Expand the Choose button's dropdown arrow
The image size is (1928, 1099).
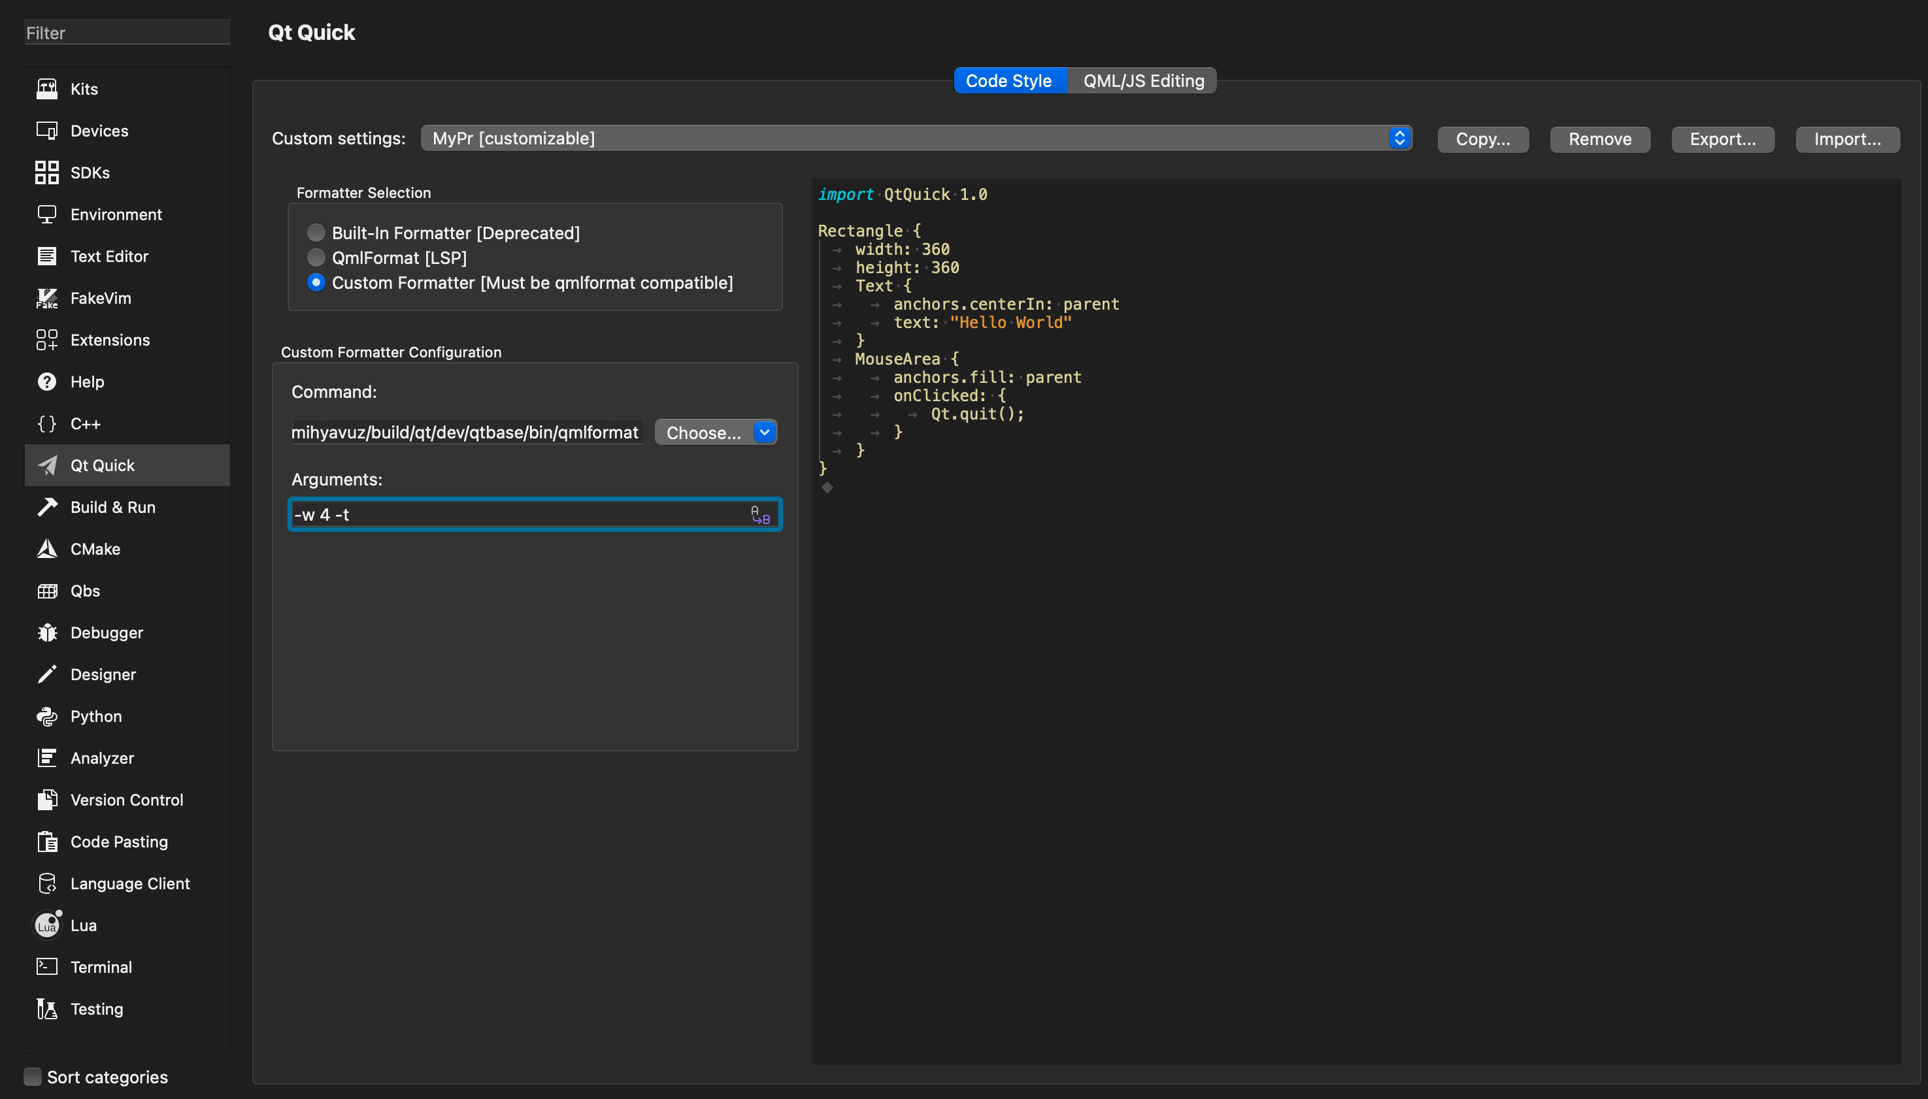(x=764, y=432)
